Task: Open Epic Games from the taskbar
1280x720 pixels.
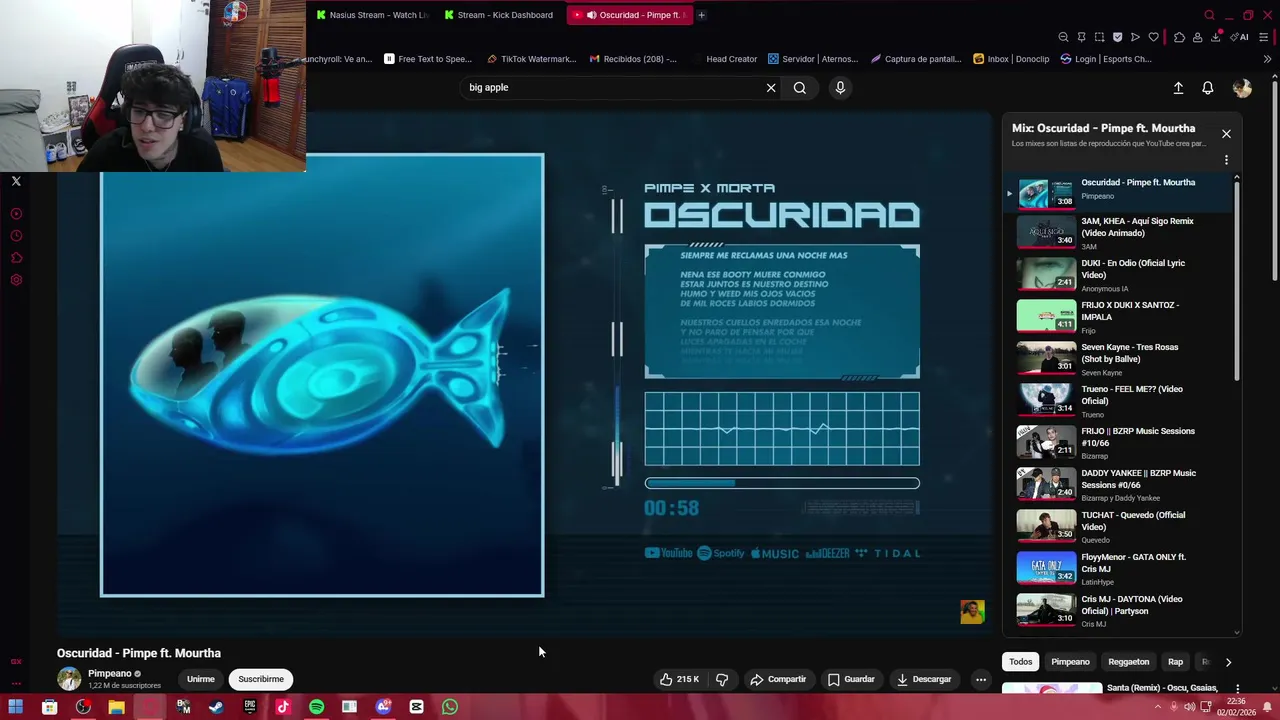Action: (249, 707)
